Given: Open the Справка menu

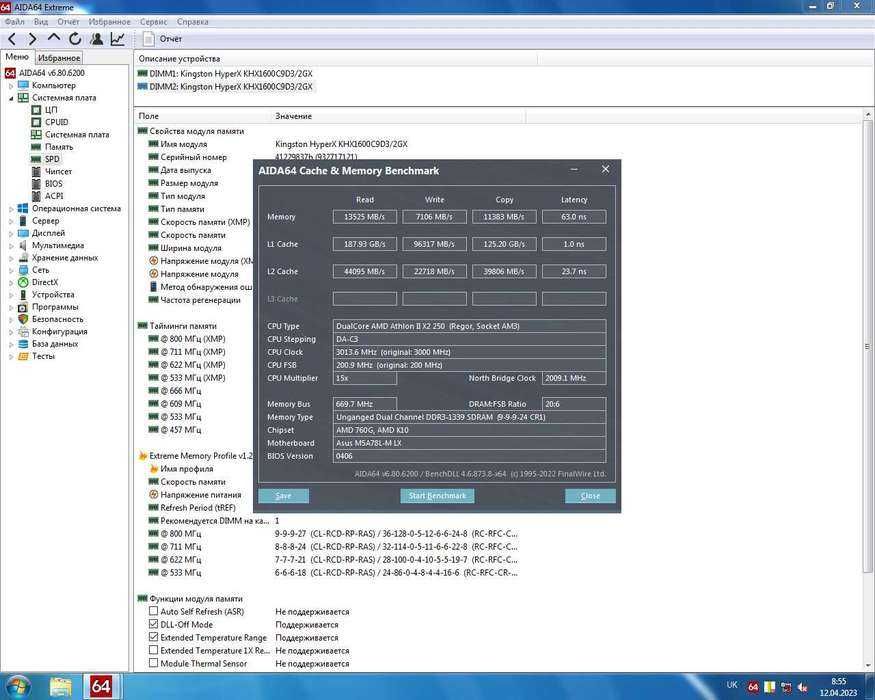Looking at the screenshot, I should click(x=193, y=22).
